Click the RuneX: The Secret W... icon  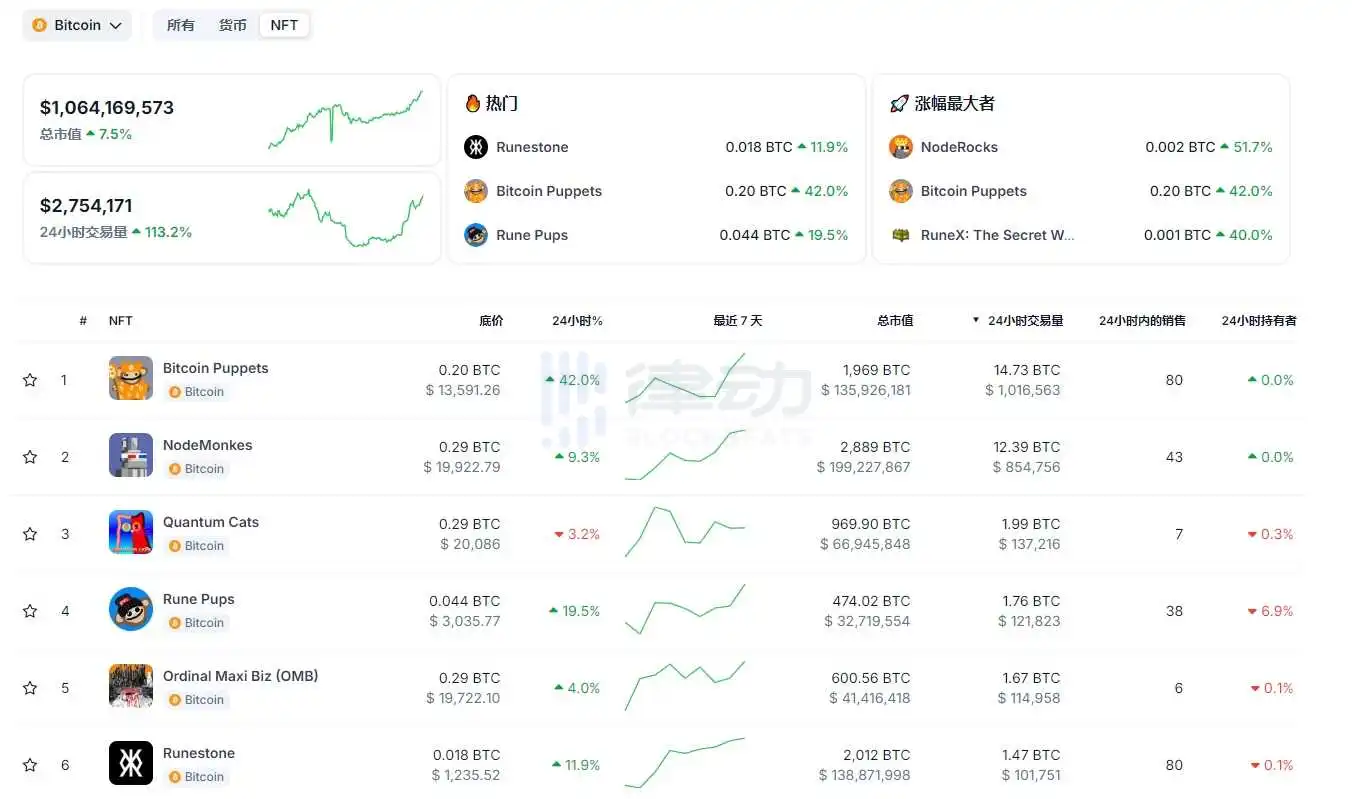[901, 235]
